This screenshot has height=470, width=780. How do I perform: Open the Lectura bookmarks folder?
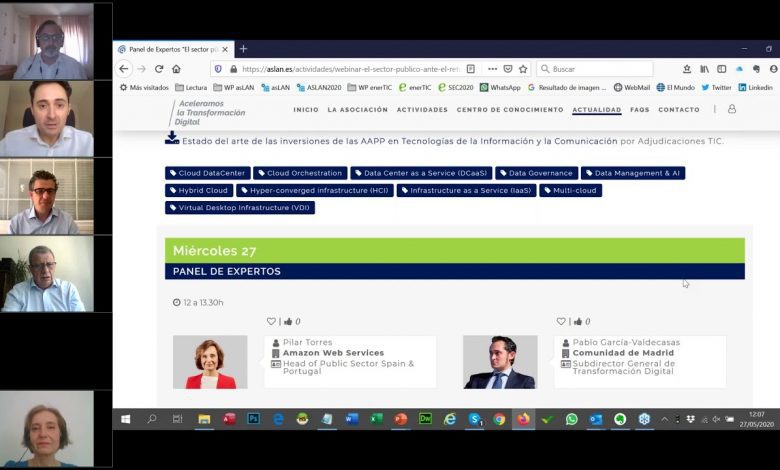tap(191, 88)
